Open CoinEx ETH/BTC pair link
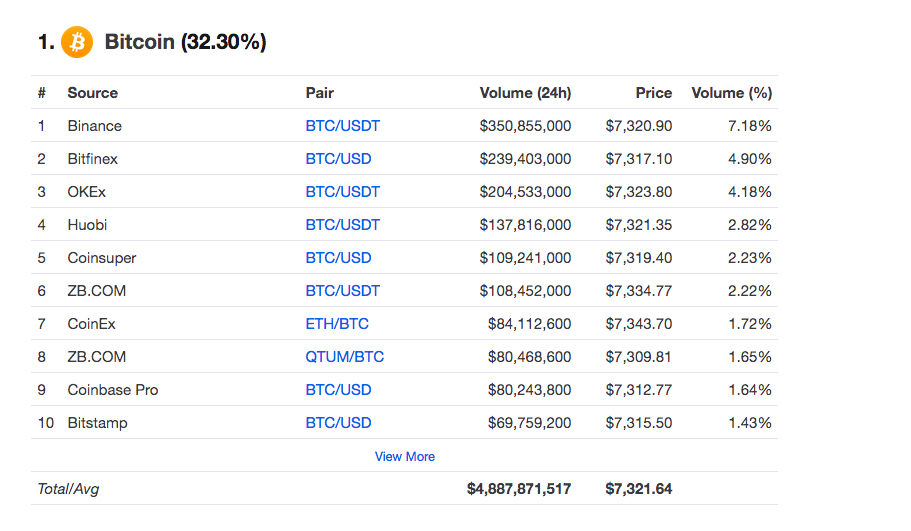This screenshot has height=531, width=911. coord(337,324)
